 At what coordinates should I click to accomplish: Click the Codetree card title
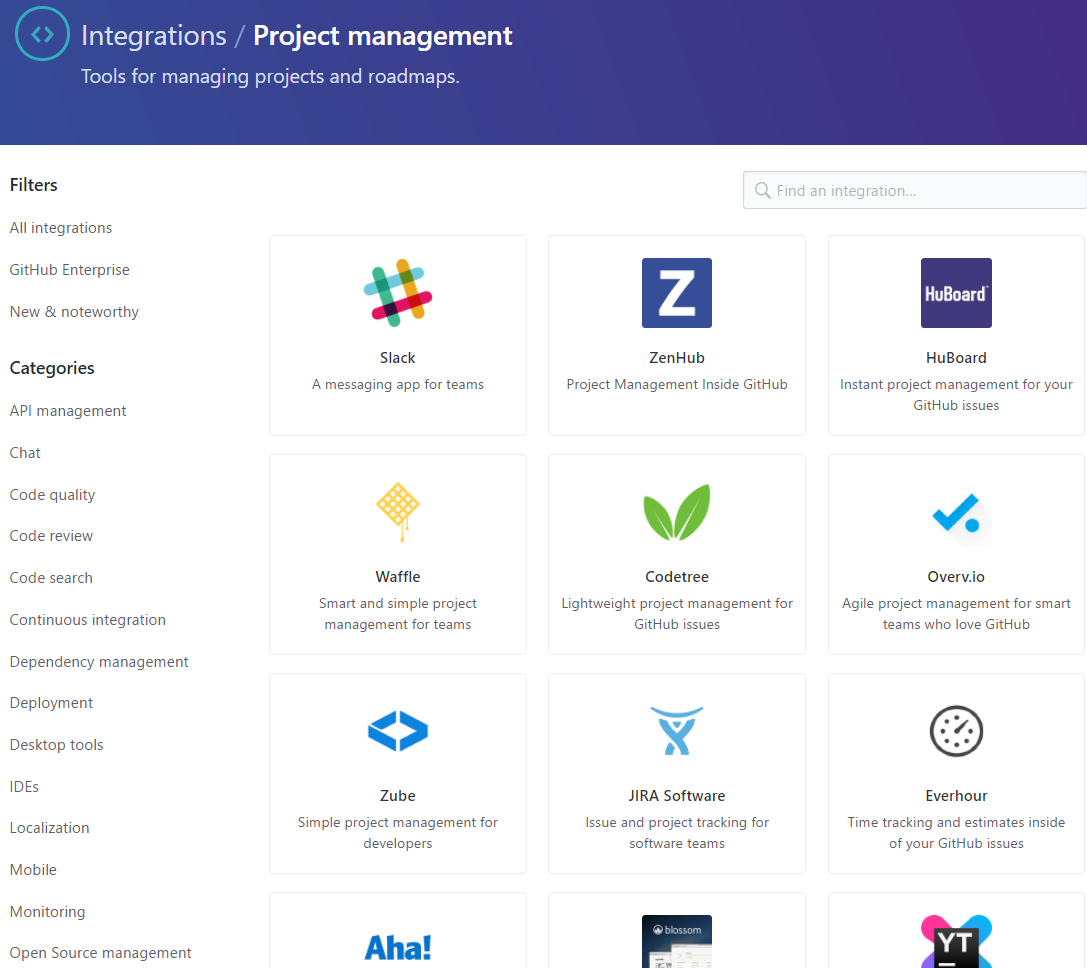coord(677,577)
